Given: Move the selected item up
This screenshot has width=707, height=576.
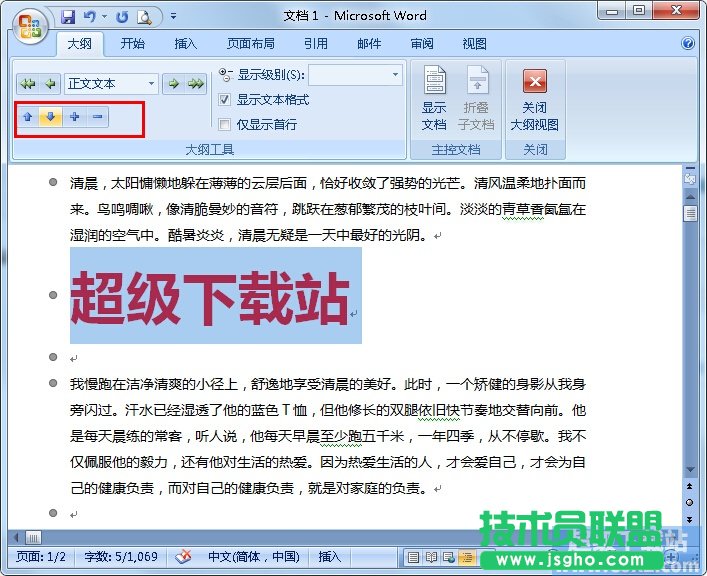Looking at the screenshot, I should (28, 117).
